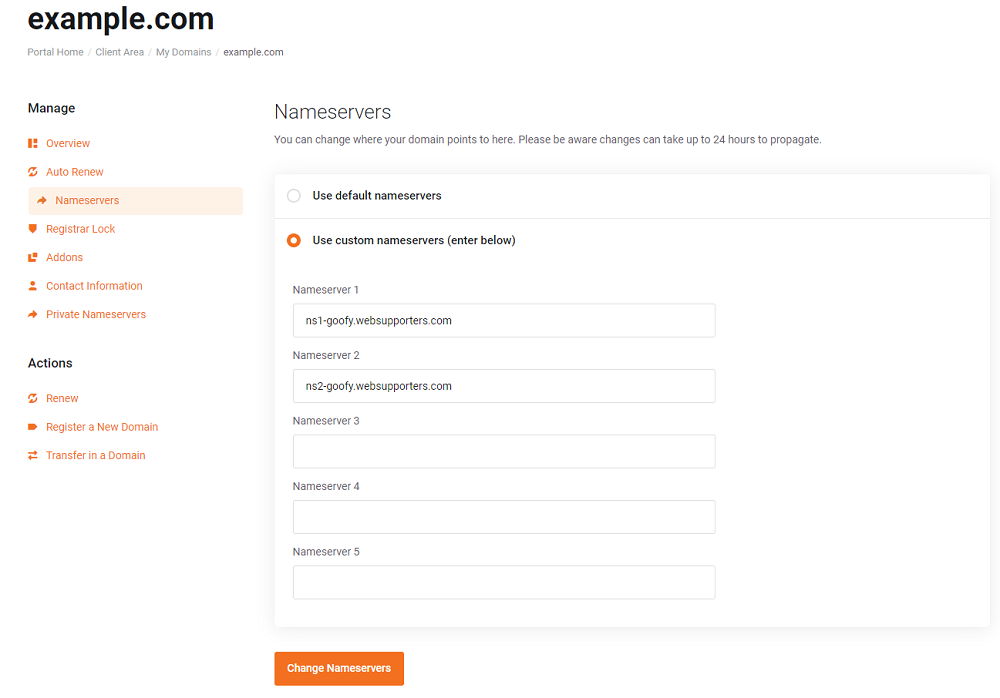
Task: Select Use default nameservers radio button
Action: click(293, 196)
